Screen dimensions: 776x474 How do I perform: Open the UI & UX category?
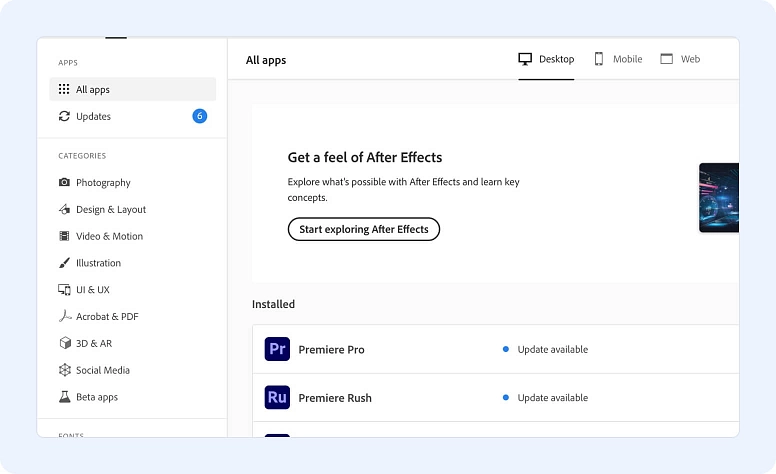tap(93, 290)
